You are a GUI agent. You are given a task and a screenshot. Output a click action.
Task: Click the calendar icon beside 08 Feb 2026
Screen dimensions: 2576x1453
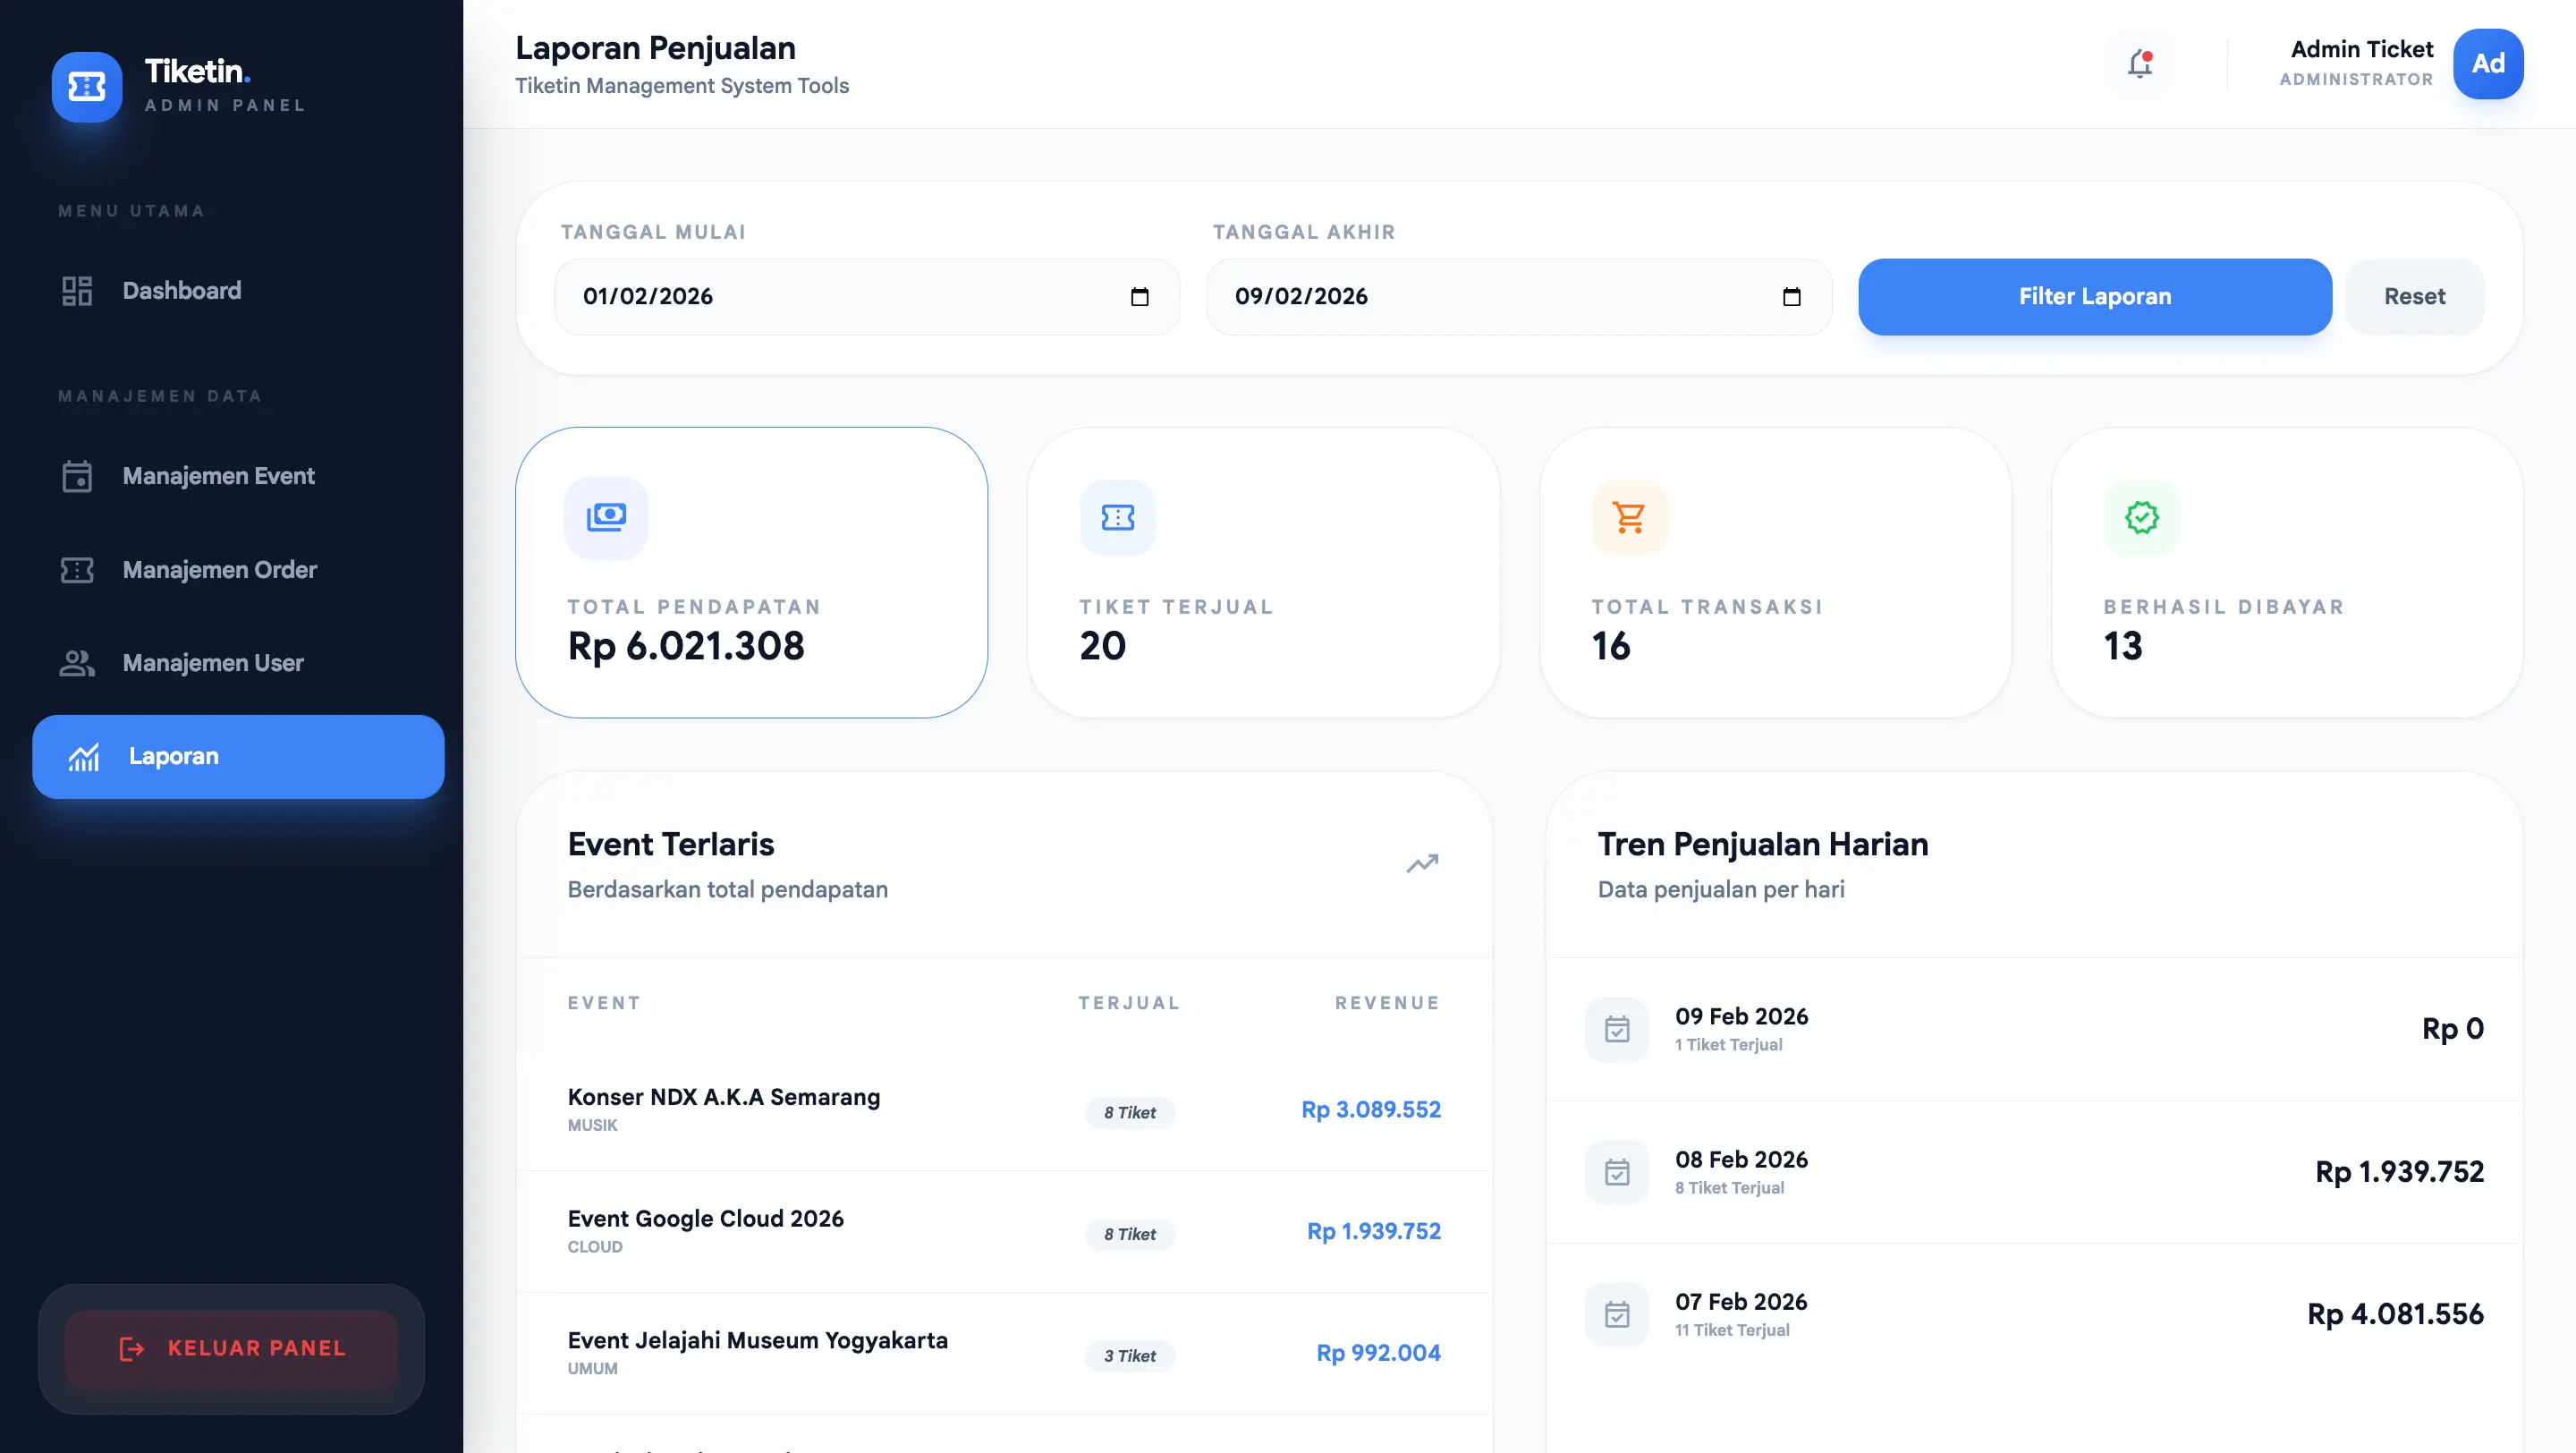pyautogui.click(x=1616, y=1172)
